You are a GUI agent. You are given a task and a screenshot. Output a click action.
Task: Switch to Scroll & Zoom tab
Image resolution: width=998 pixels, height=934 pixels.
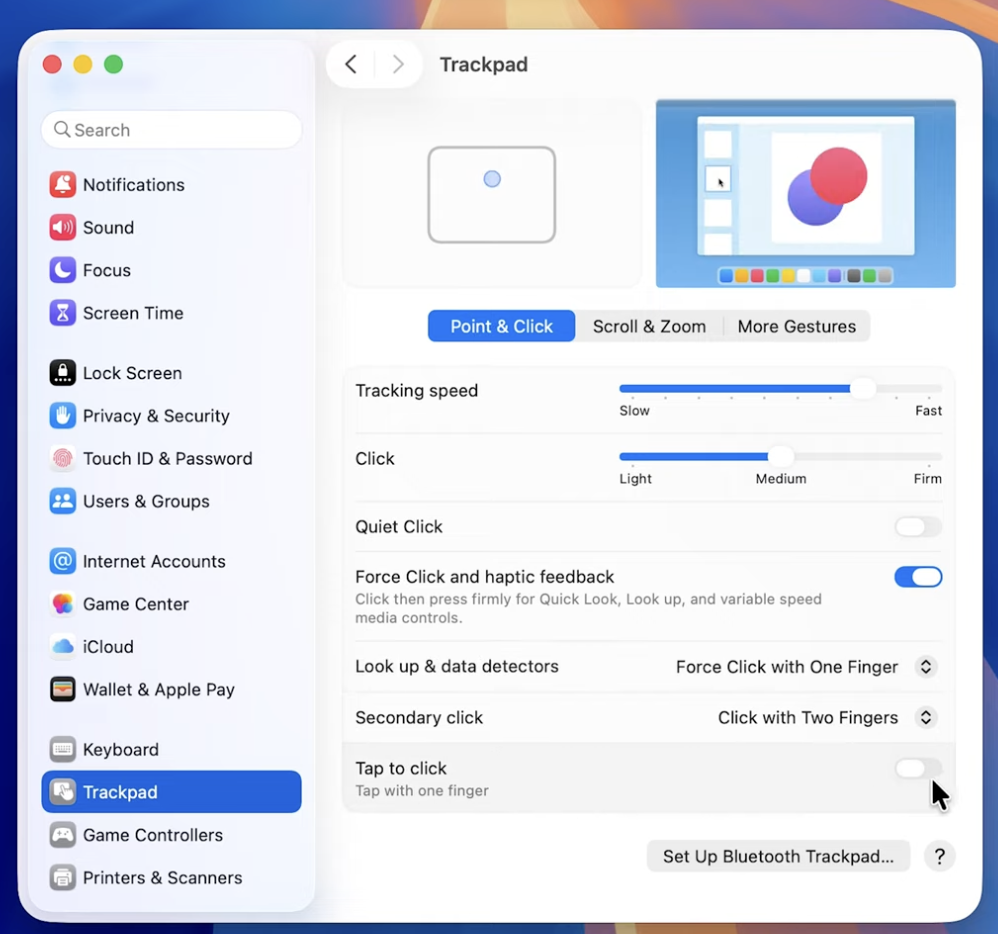click(x=649, y=326)
